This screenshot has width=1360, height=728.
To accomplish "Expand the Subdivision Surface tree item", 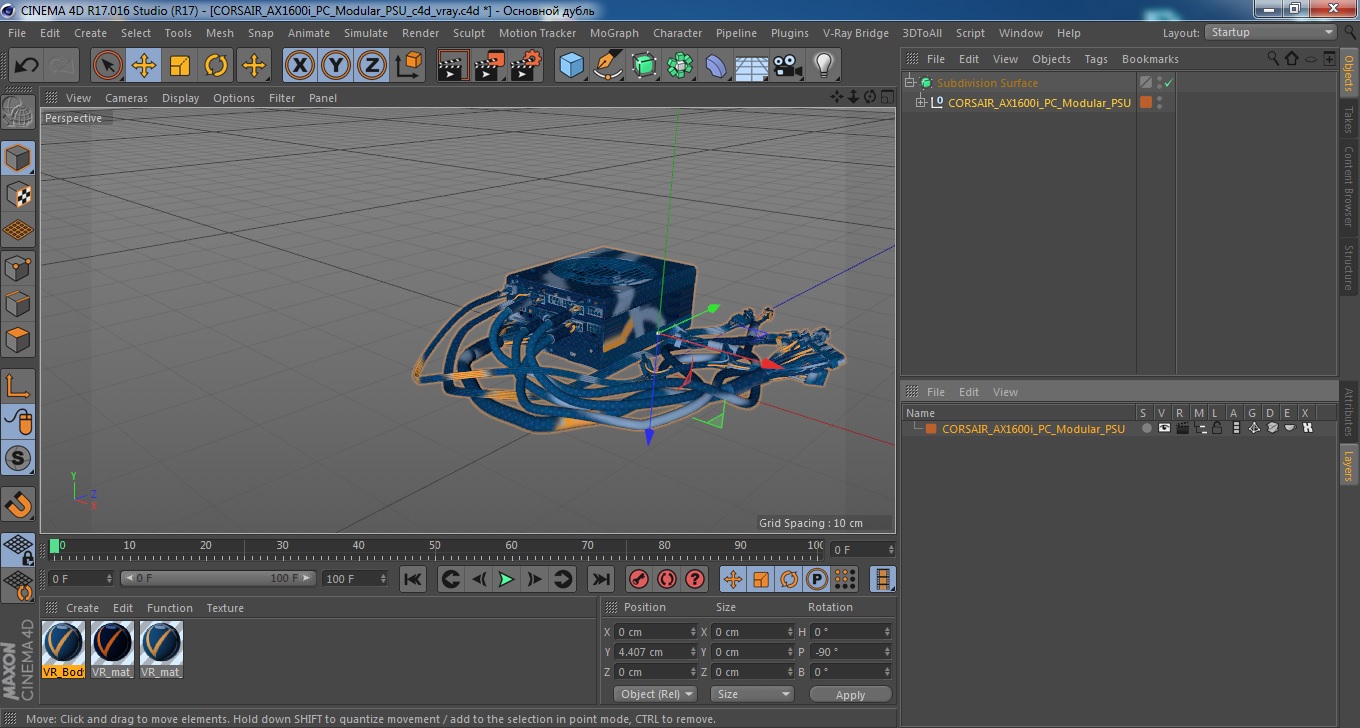I will pos(911,83).
